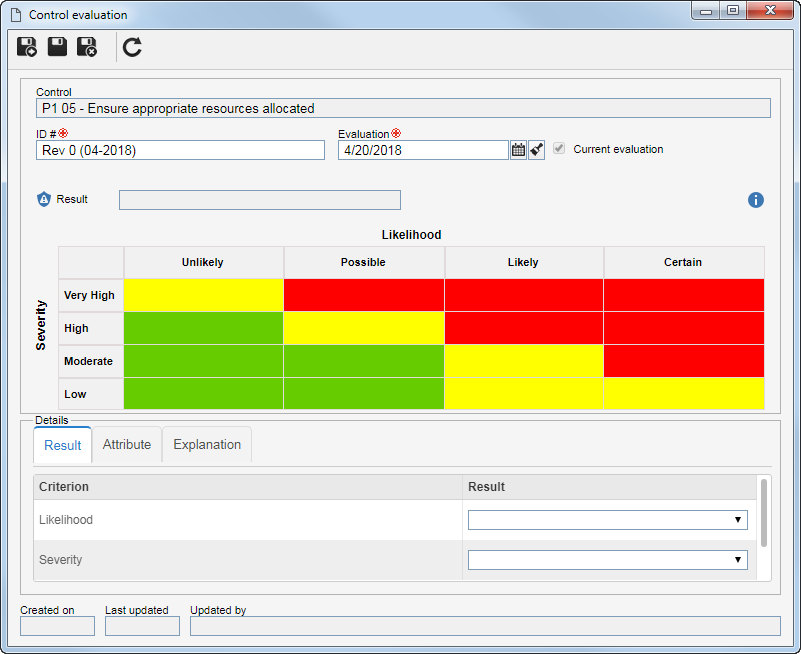Switch to the Attribute tab

tap(127, 445)
